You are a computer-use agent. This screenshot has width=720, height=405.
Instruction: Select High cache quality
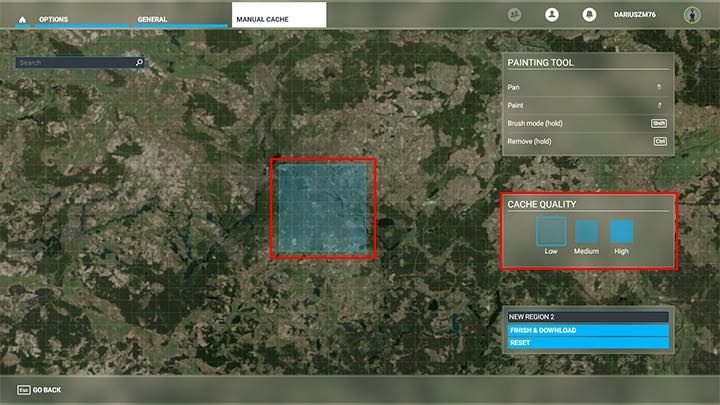coord(622,231)
